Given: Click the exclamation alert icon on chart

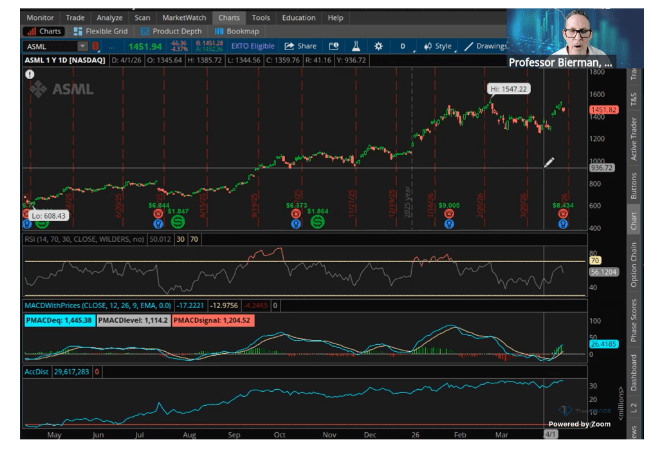Looking at the screenshot, I should 30,74.
